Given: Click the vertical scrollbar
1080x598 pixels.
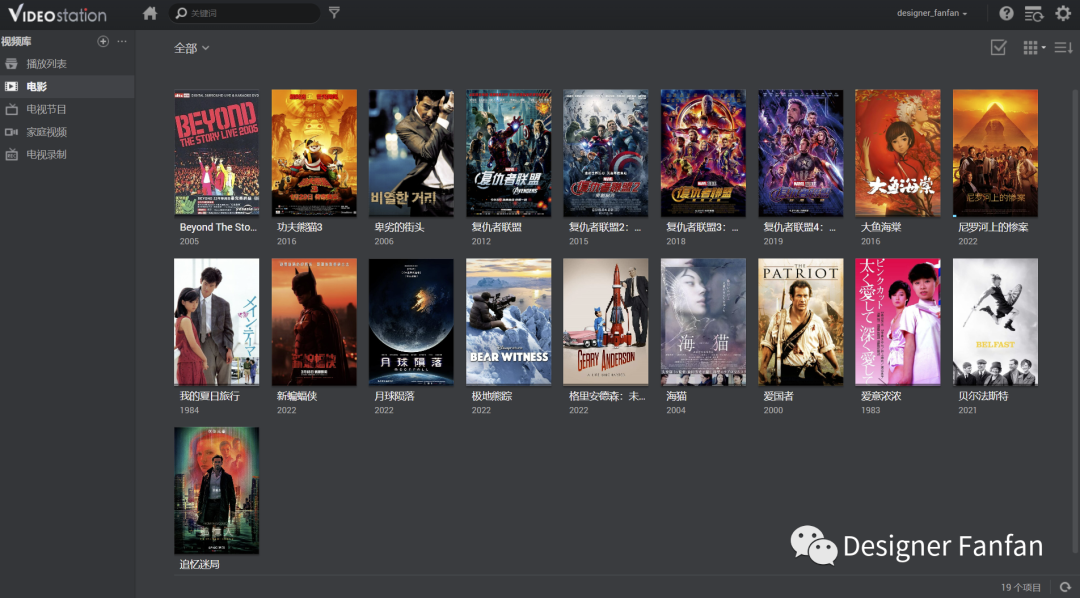Looking at the screenshot, I should pyautogui.click(x=1076, y=320).
